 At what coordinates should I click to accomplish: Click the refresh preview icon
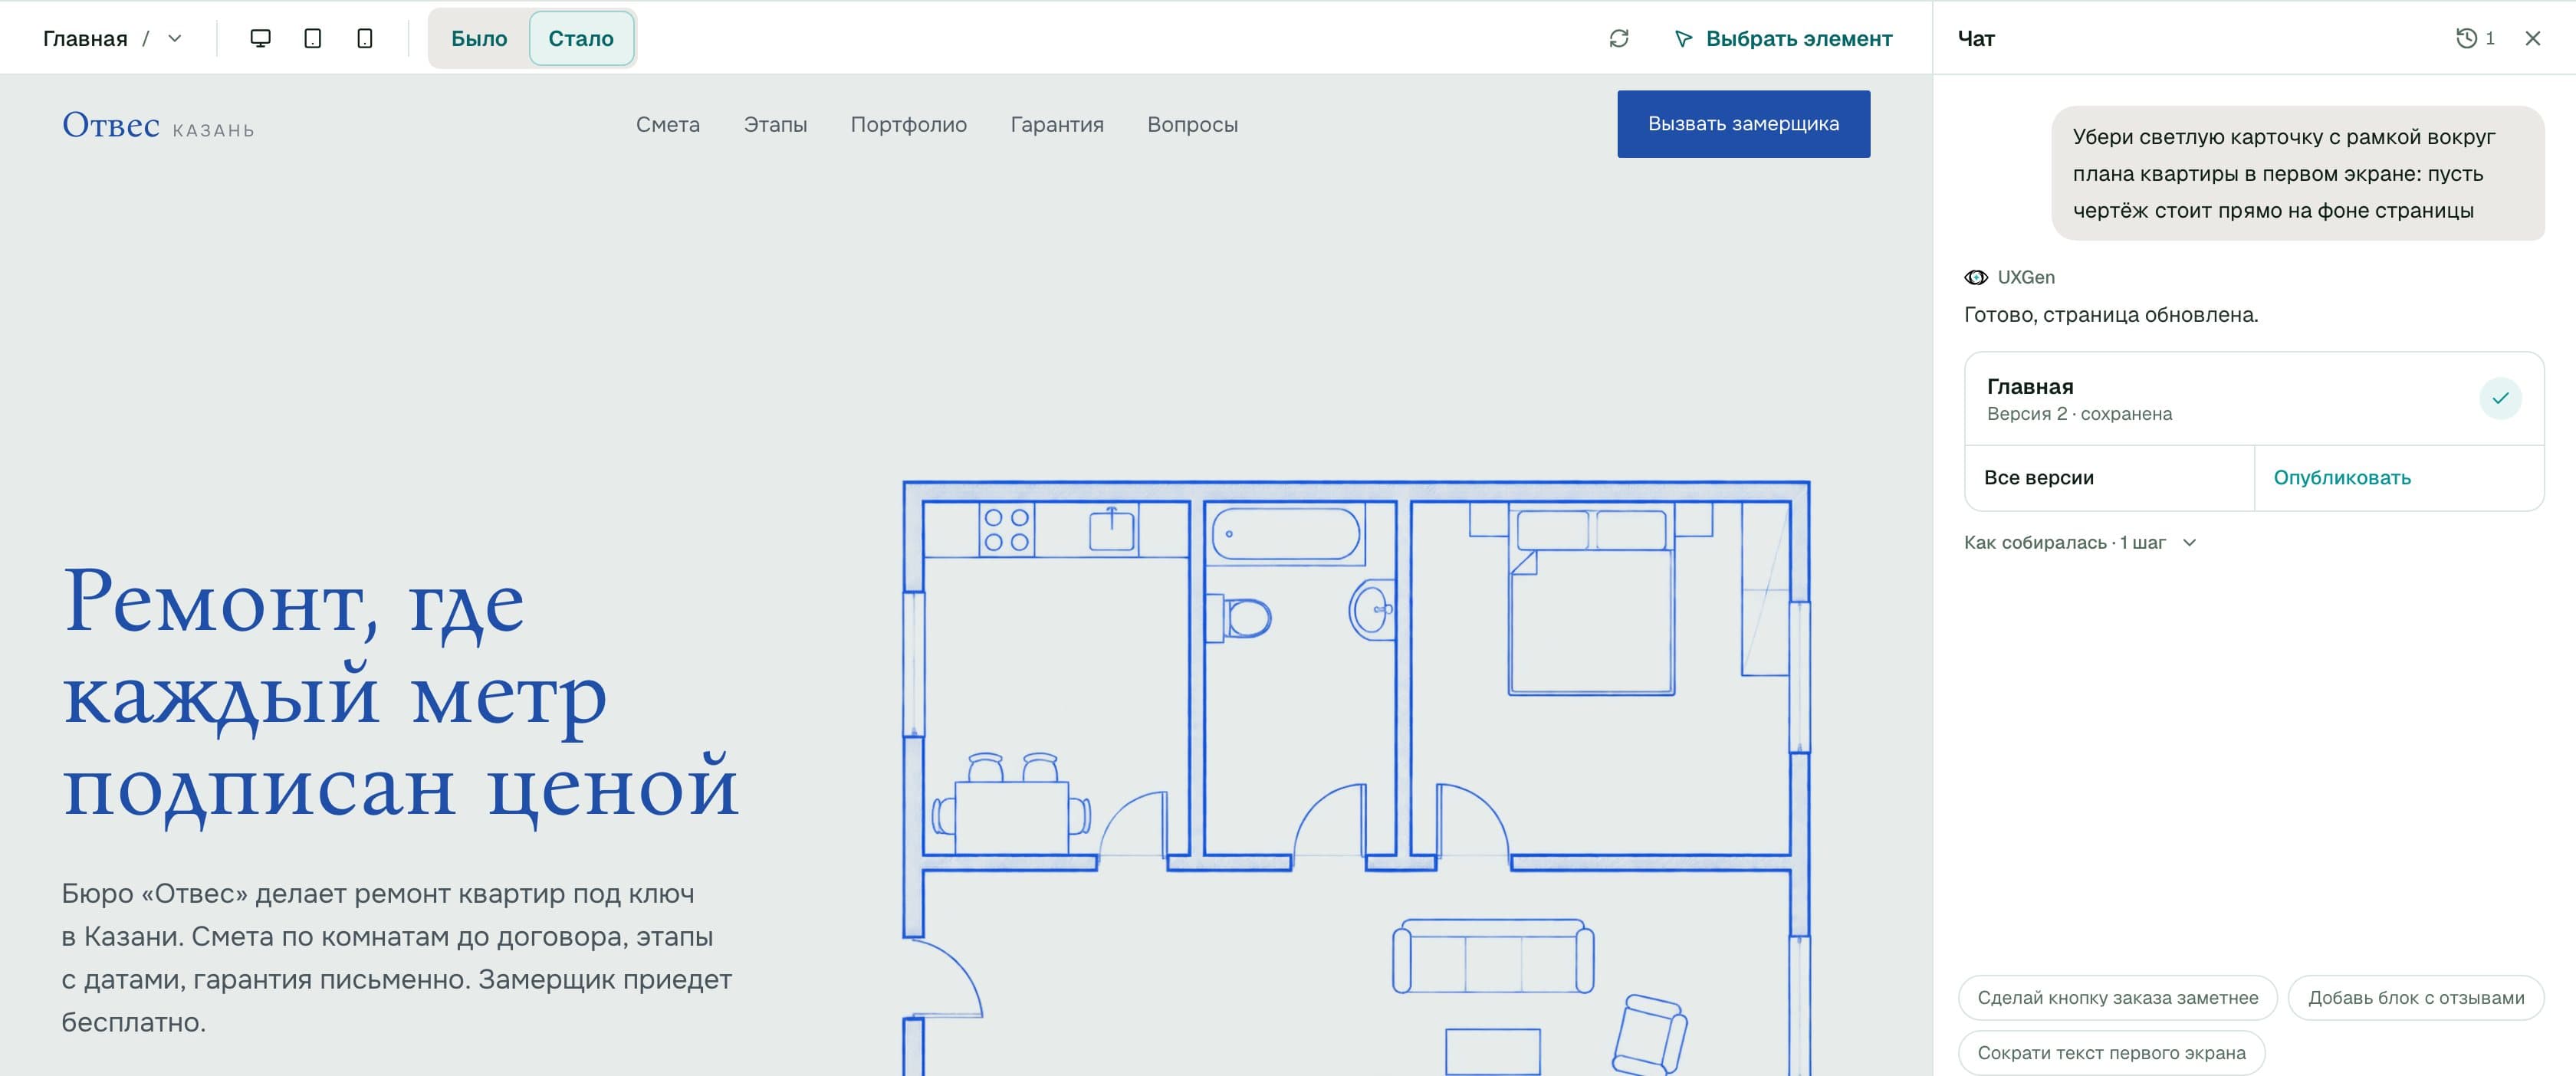pos(1619,38)
